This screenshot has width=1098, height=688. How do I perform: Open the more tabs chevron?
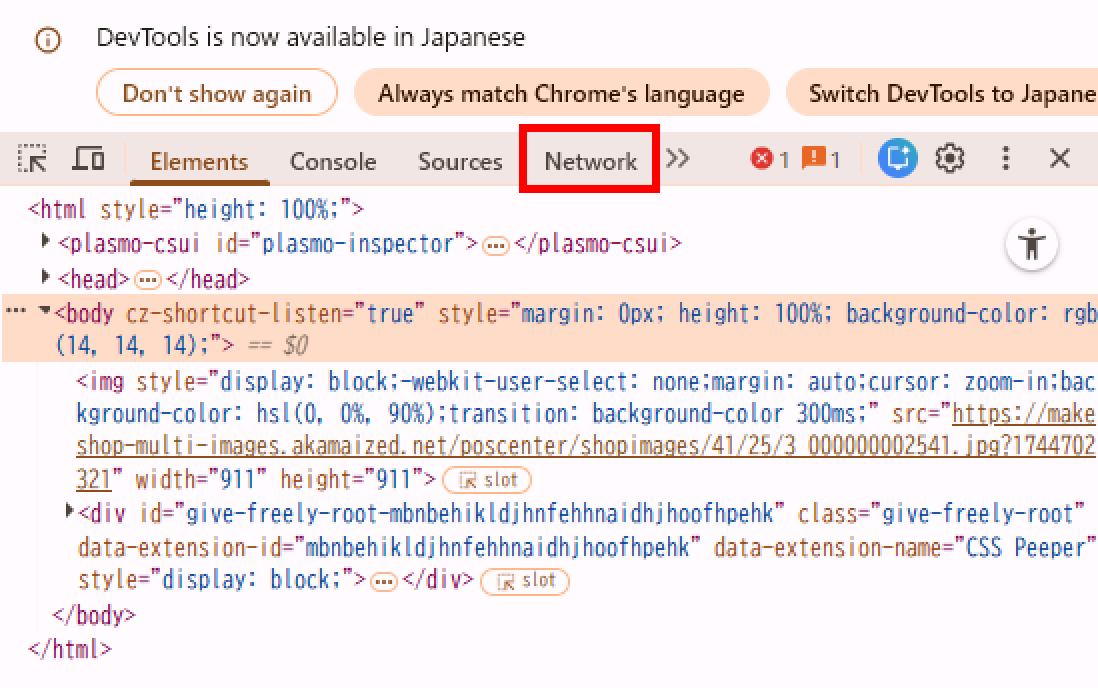click(678, 159)
